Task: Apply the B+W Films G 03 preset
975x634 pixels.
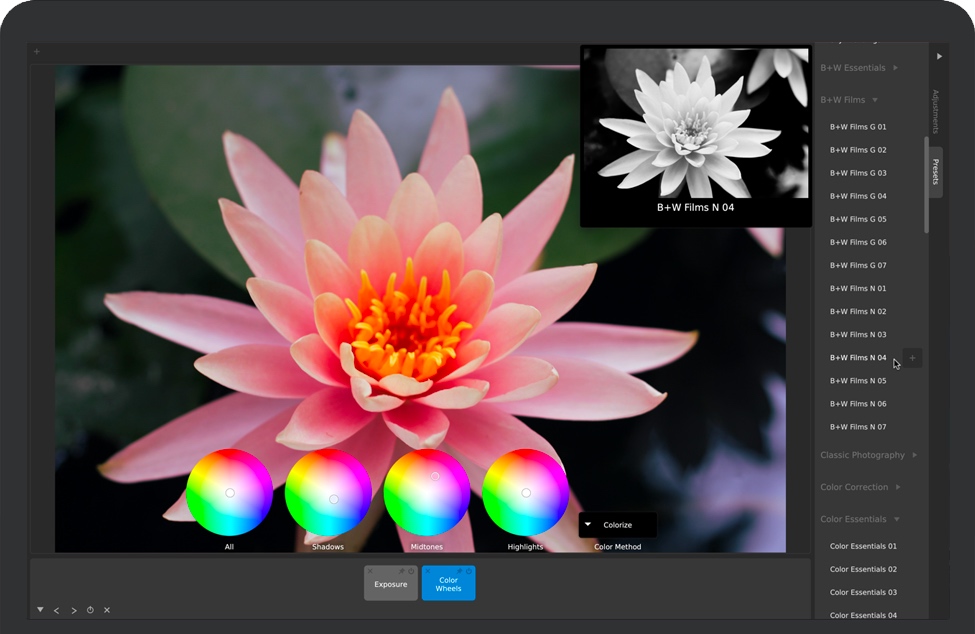Action: (858, 173)
